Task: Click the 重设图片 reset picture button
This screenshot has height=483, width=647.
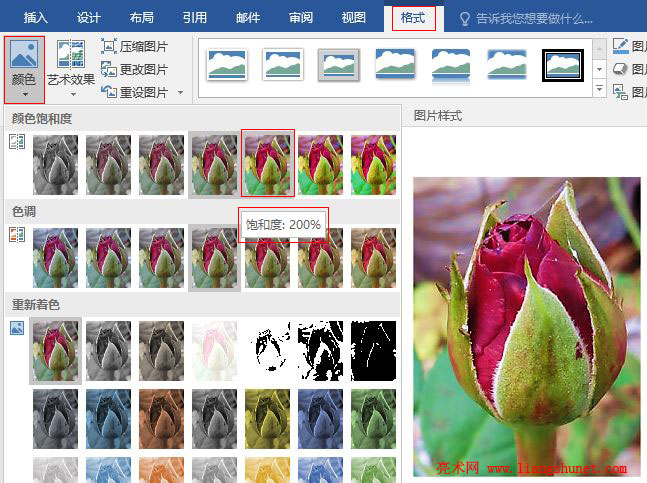Action: (x=135, y=92)
